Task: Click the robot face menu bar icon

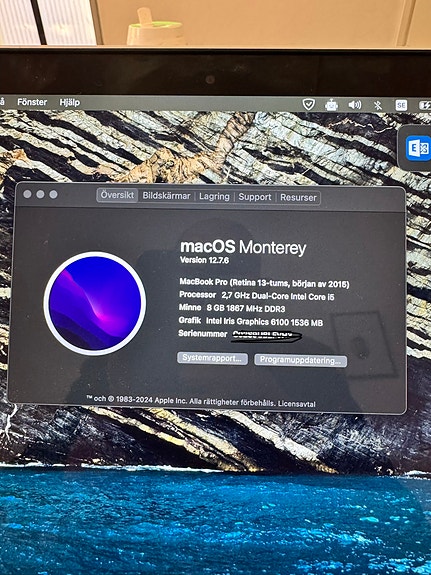Action: (x=331, y=106)
